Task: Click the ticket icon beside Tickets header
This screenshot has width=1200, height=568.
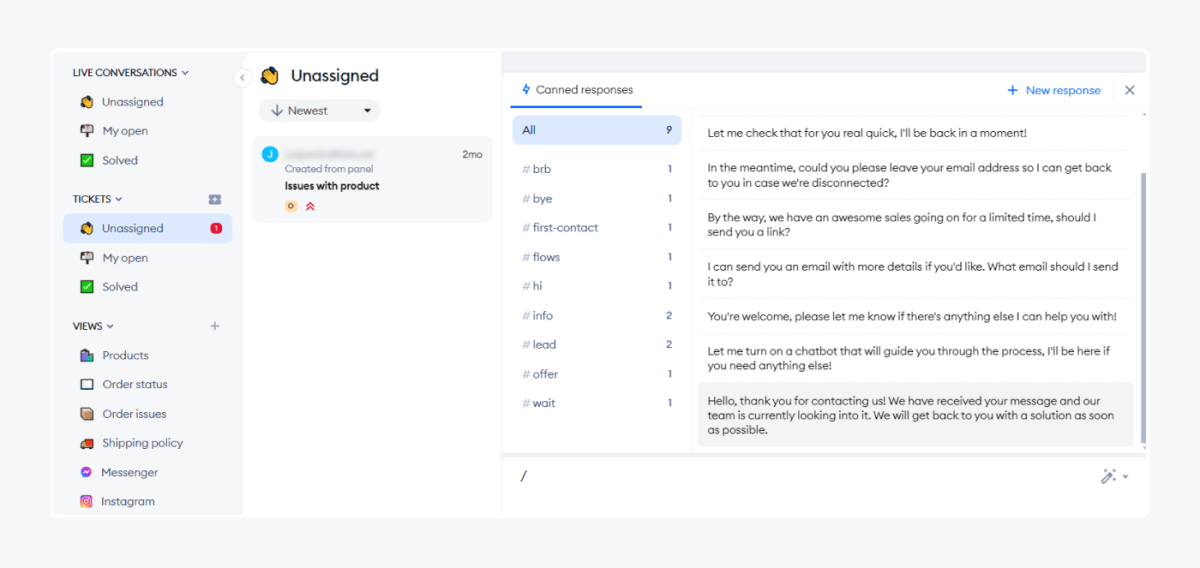Action: pos(214,199)
